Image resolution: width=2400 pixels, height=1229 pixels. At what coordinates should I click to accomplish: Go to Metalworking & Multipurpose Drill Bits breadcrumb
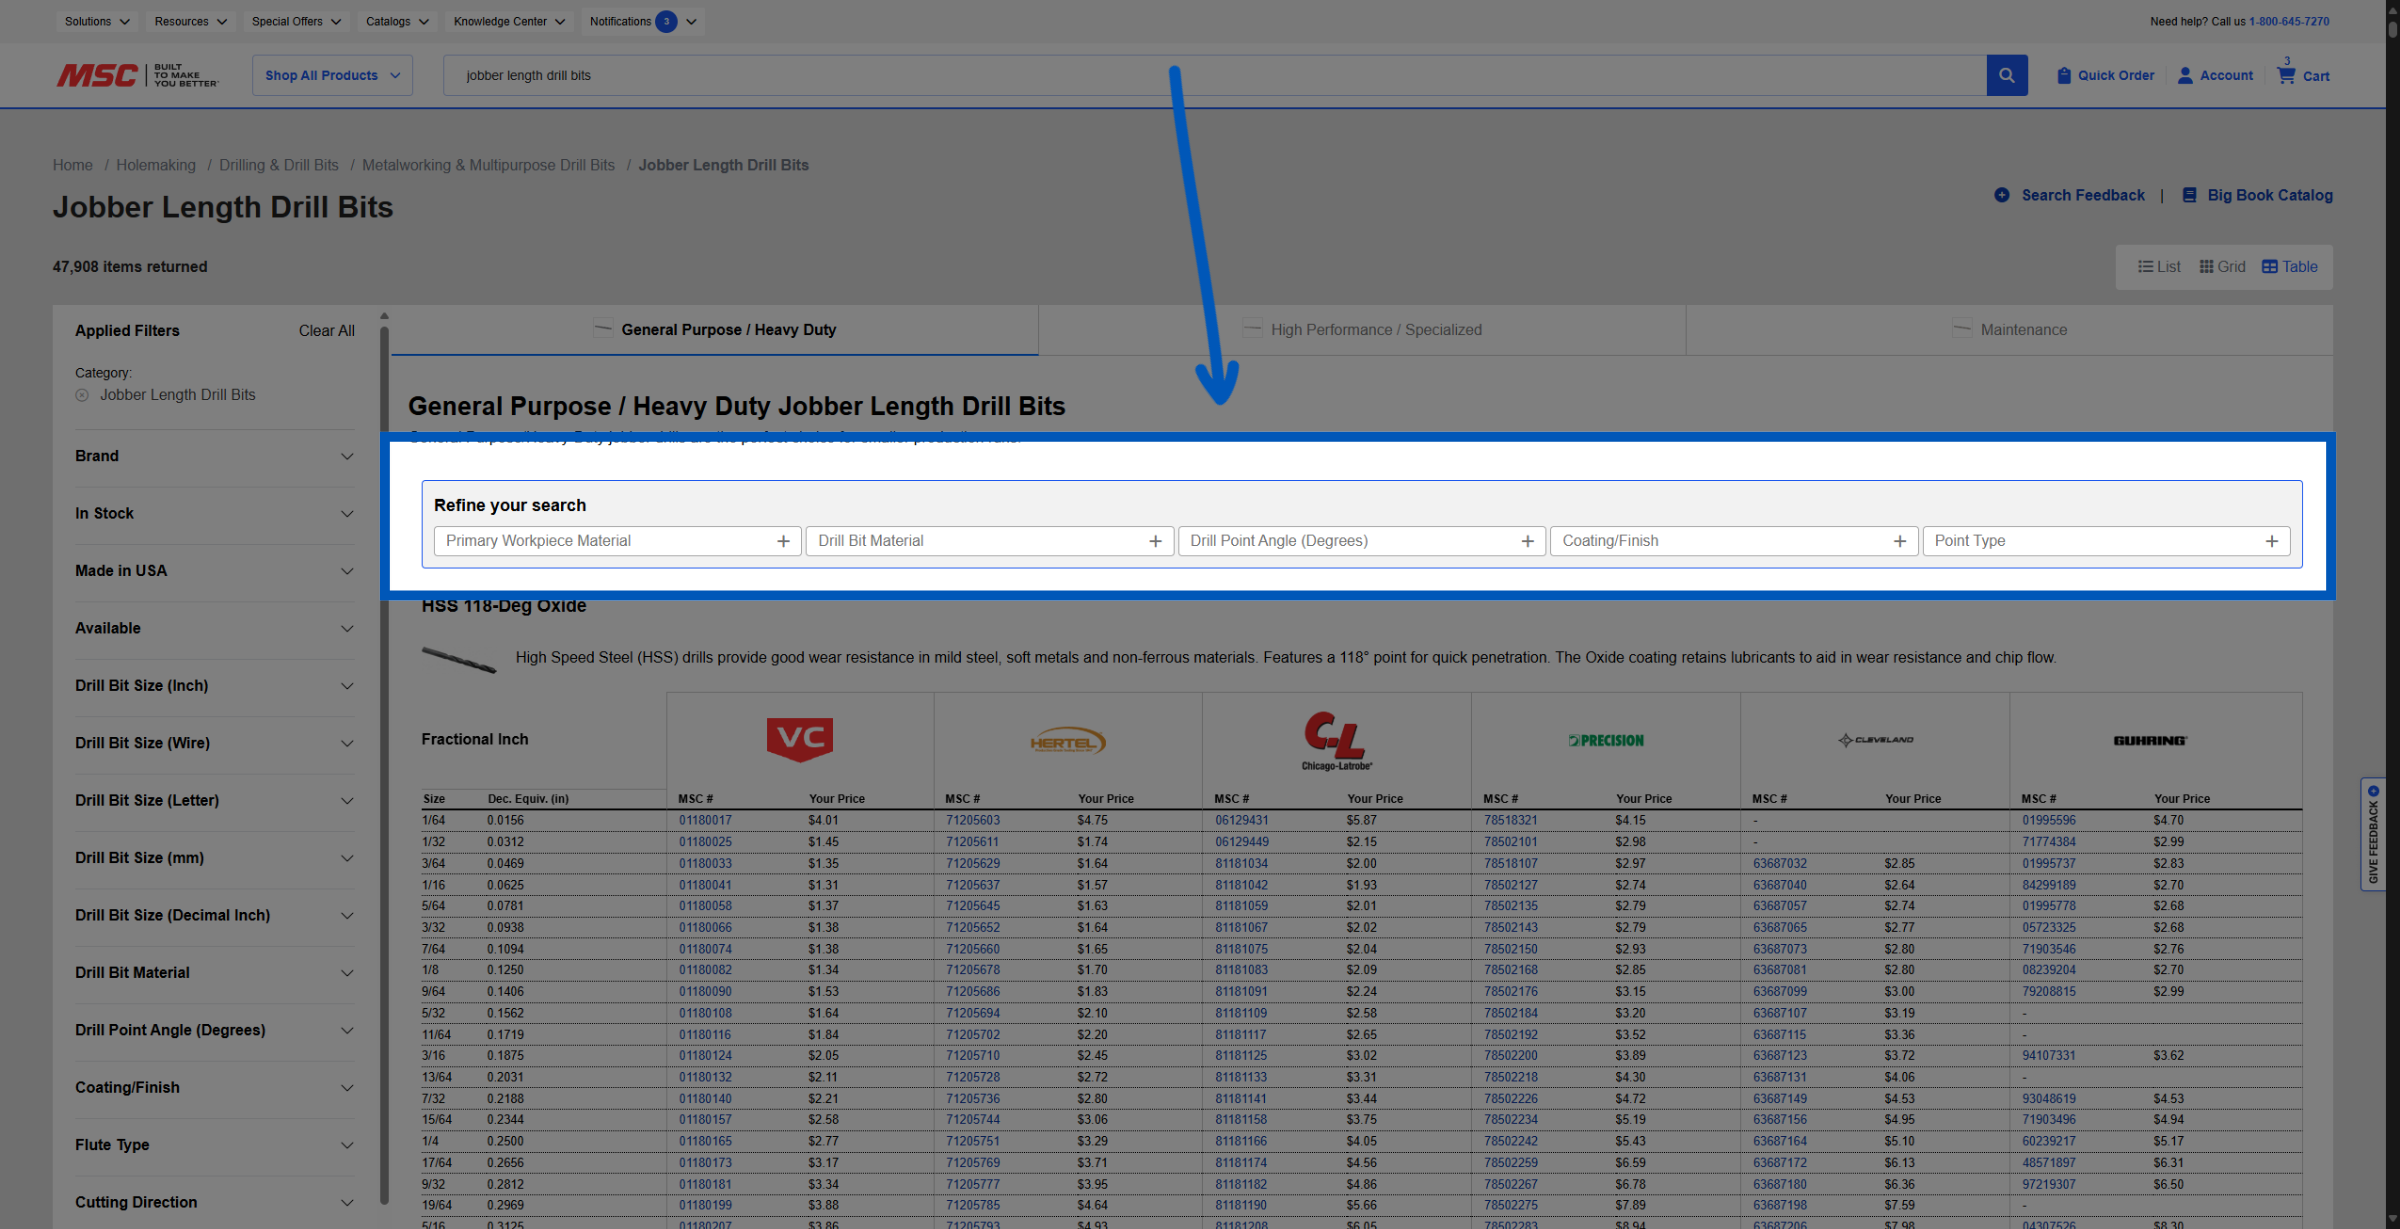click(488, 165)
